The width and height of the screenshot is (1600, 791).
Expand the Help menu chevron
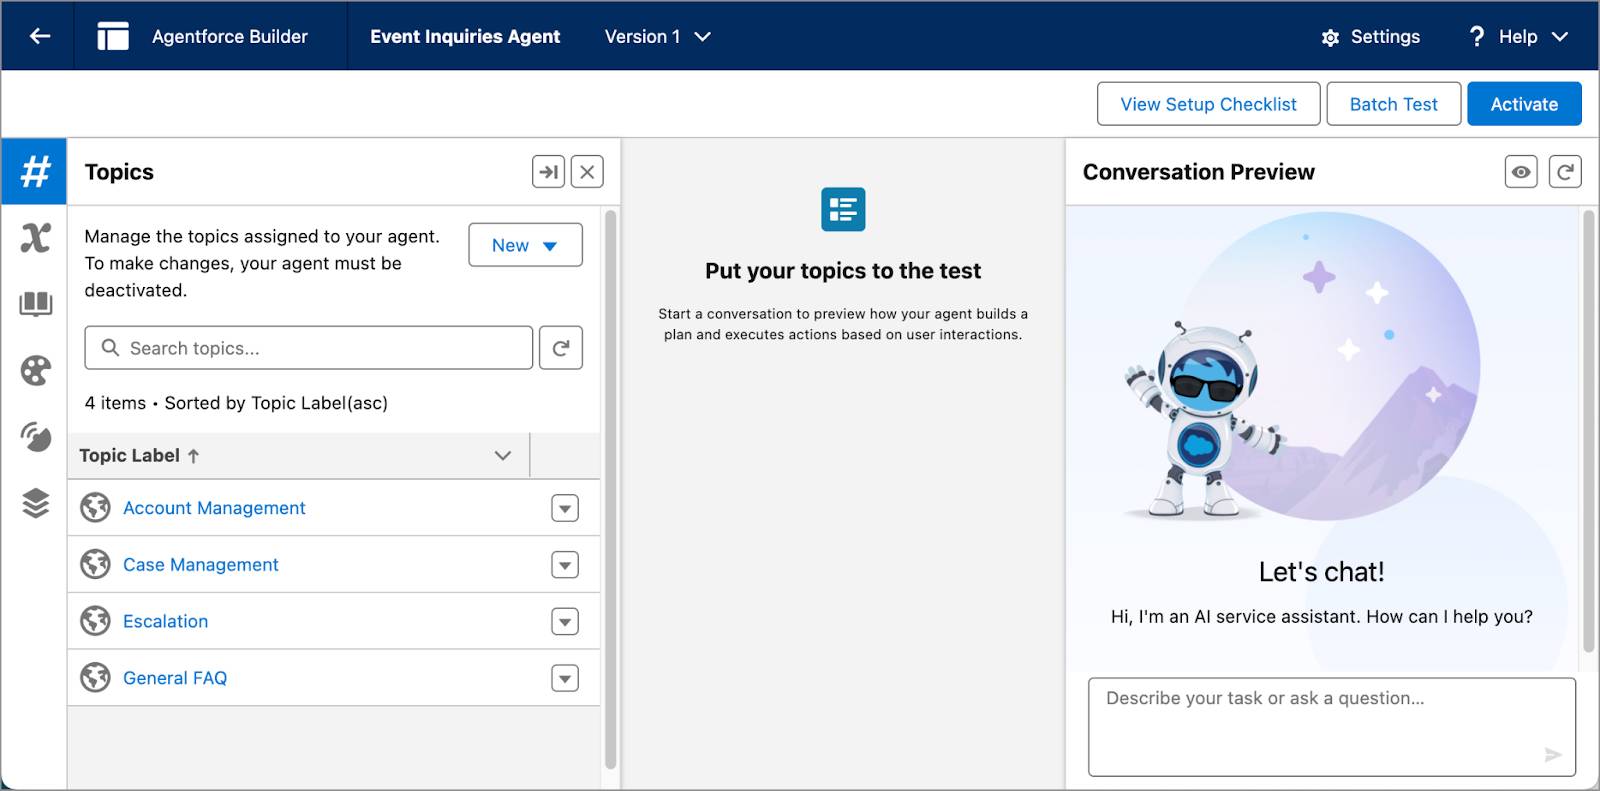[x=1560, y=36]
